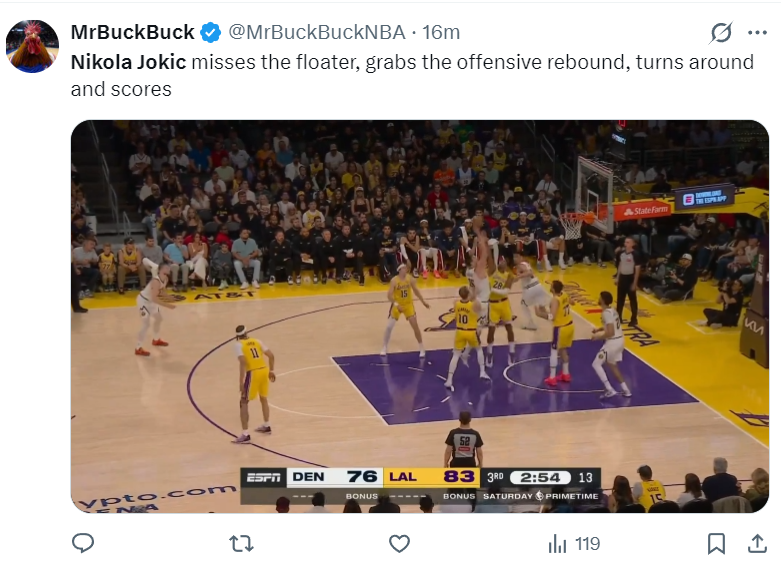
Task: Play the Lakers game video thumbnail
Action: pyautogui.click(x=420, y=300)
